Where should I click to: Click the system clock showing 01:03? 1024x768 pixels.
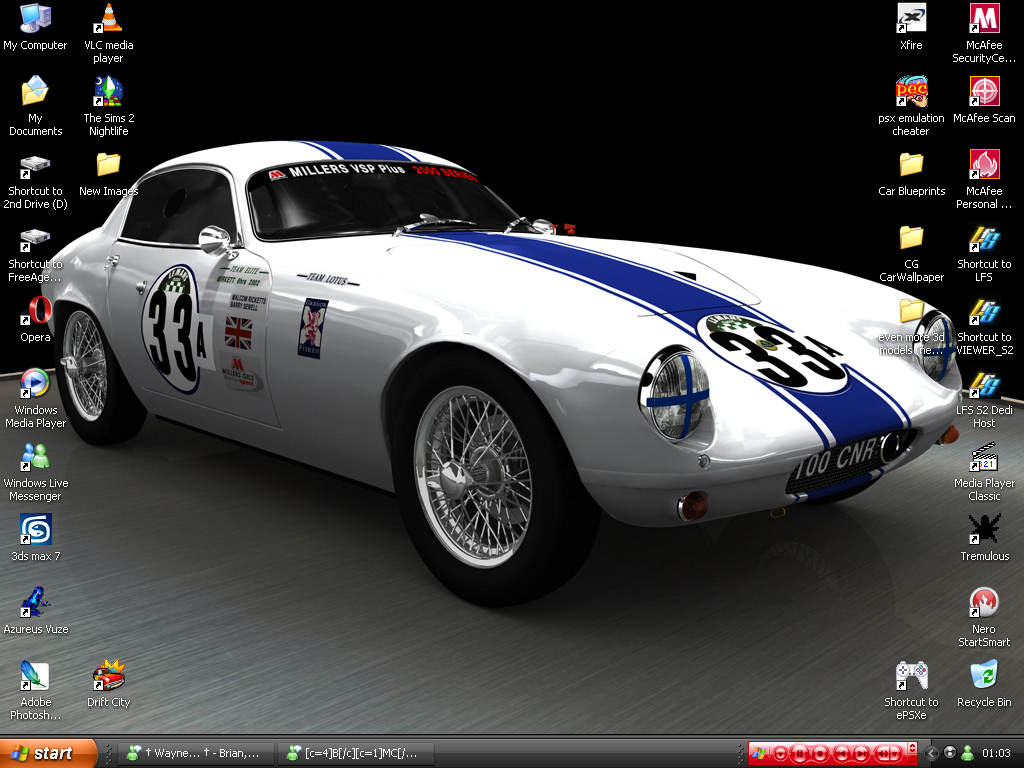click(997, 753)
